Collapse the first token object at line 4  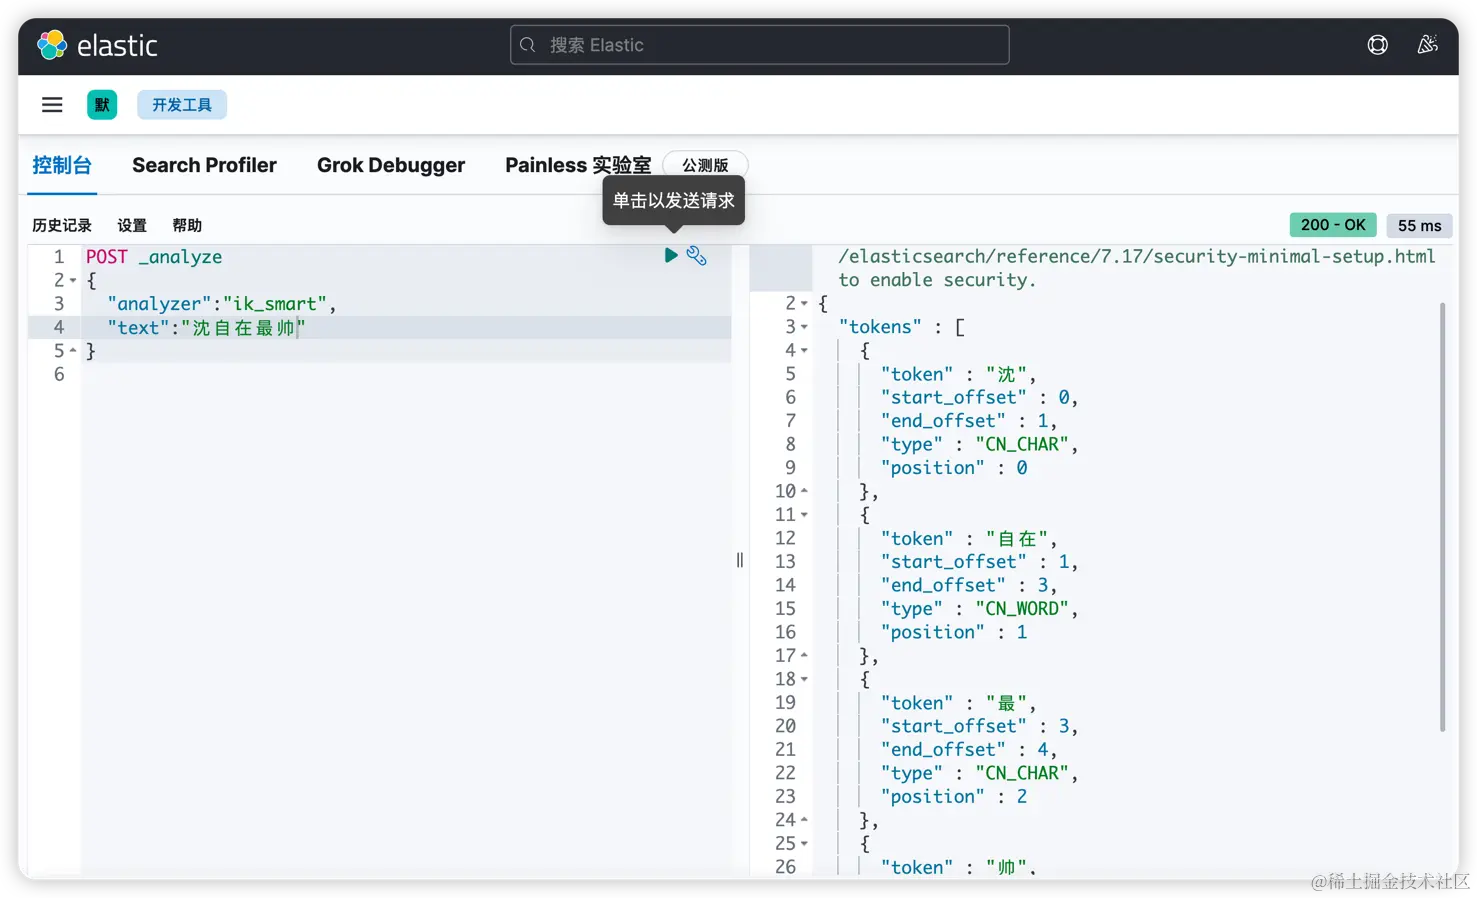pos(804,350)
